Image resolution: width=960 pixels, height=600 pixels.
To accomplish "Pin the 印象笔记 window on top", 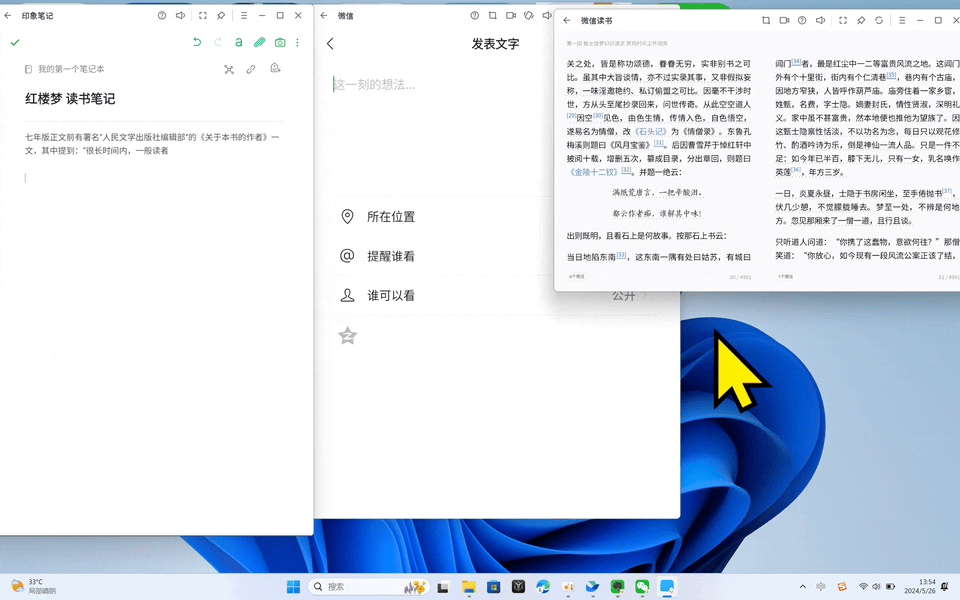I will pos(221,15).
